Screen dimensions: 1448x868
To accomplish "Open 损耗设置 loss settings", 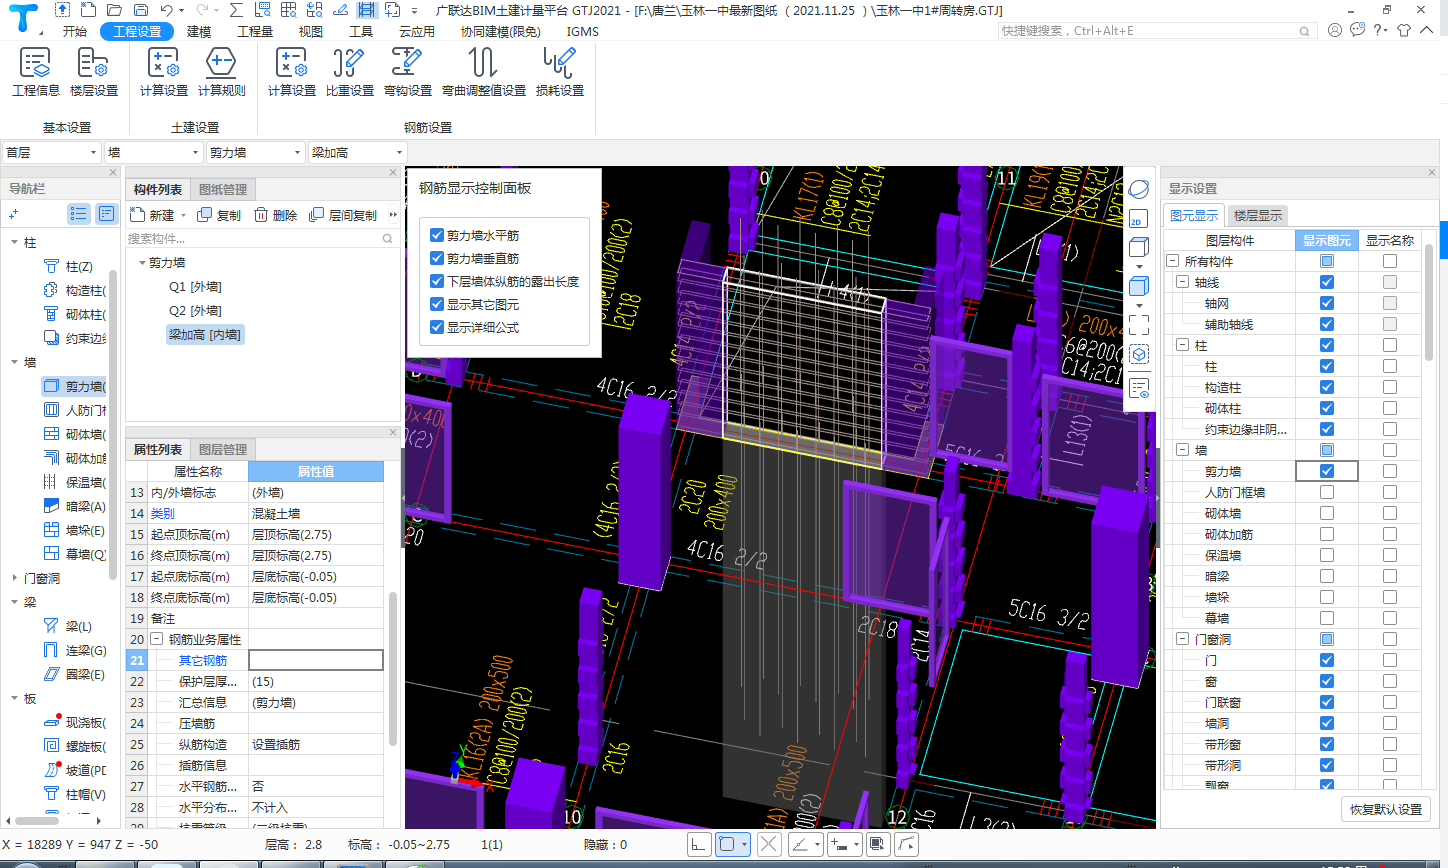I will pos(560,72).
